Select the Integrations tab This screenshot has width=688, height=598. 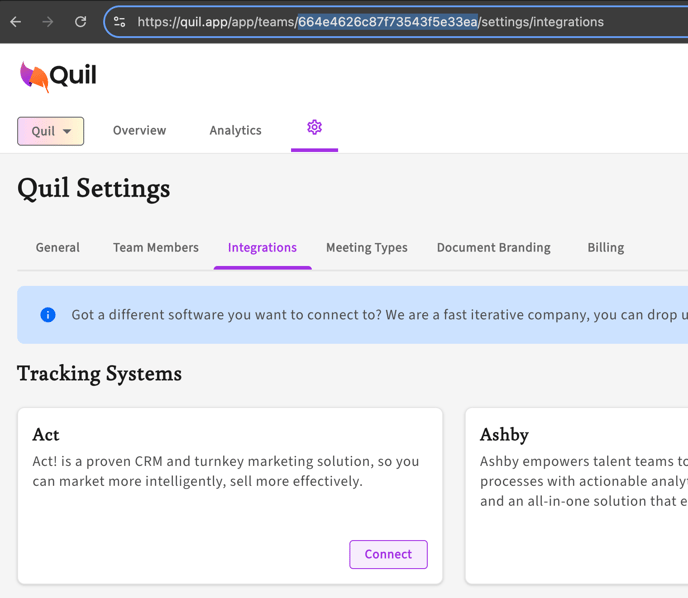(x=262, y=247)
